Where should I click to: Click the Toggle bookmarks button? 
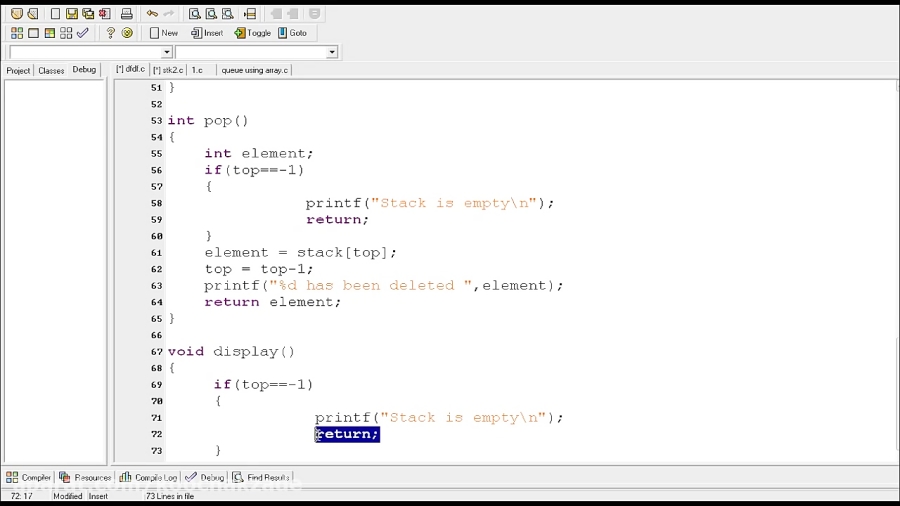point(253,33)
